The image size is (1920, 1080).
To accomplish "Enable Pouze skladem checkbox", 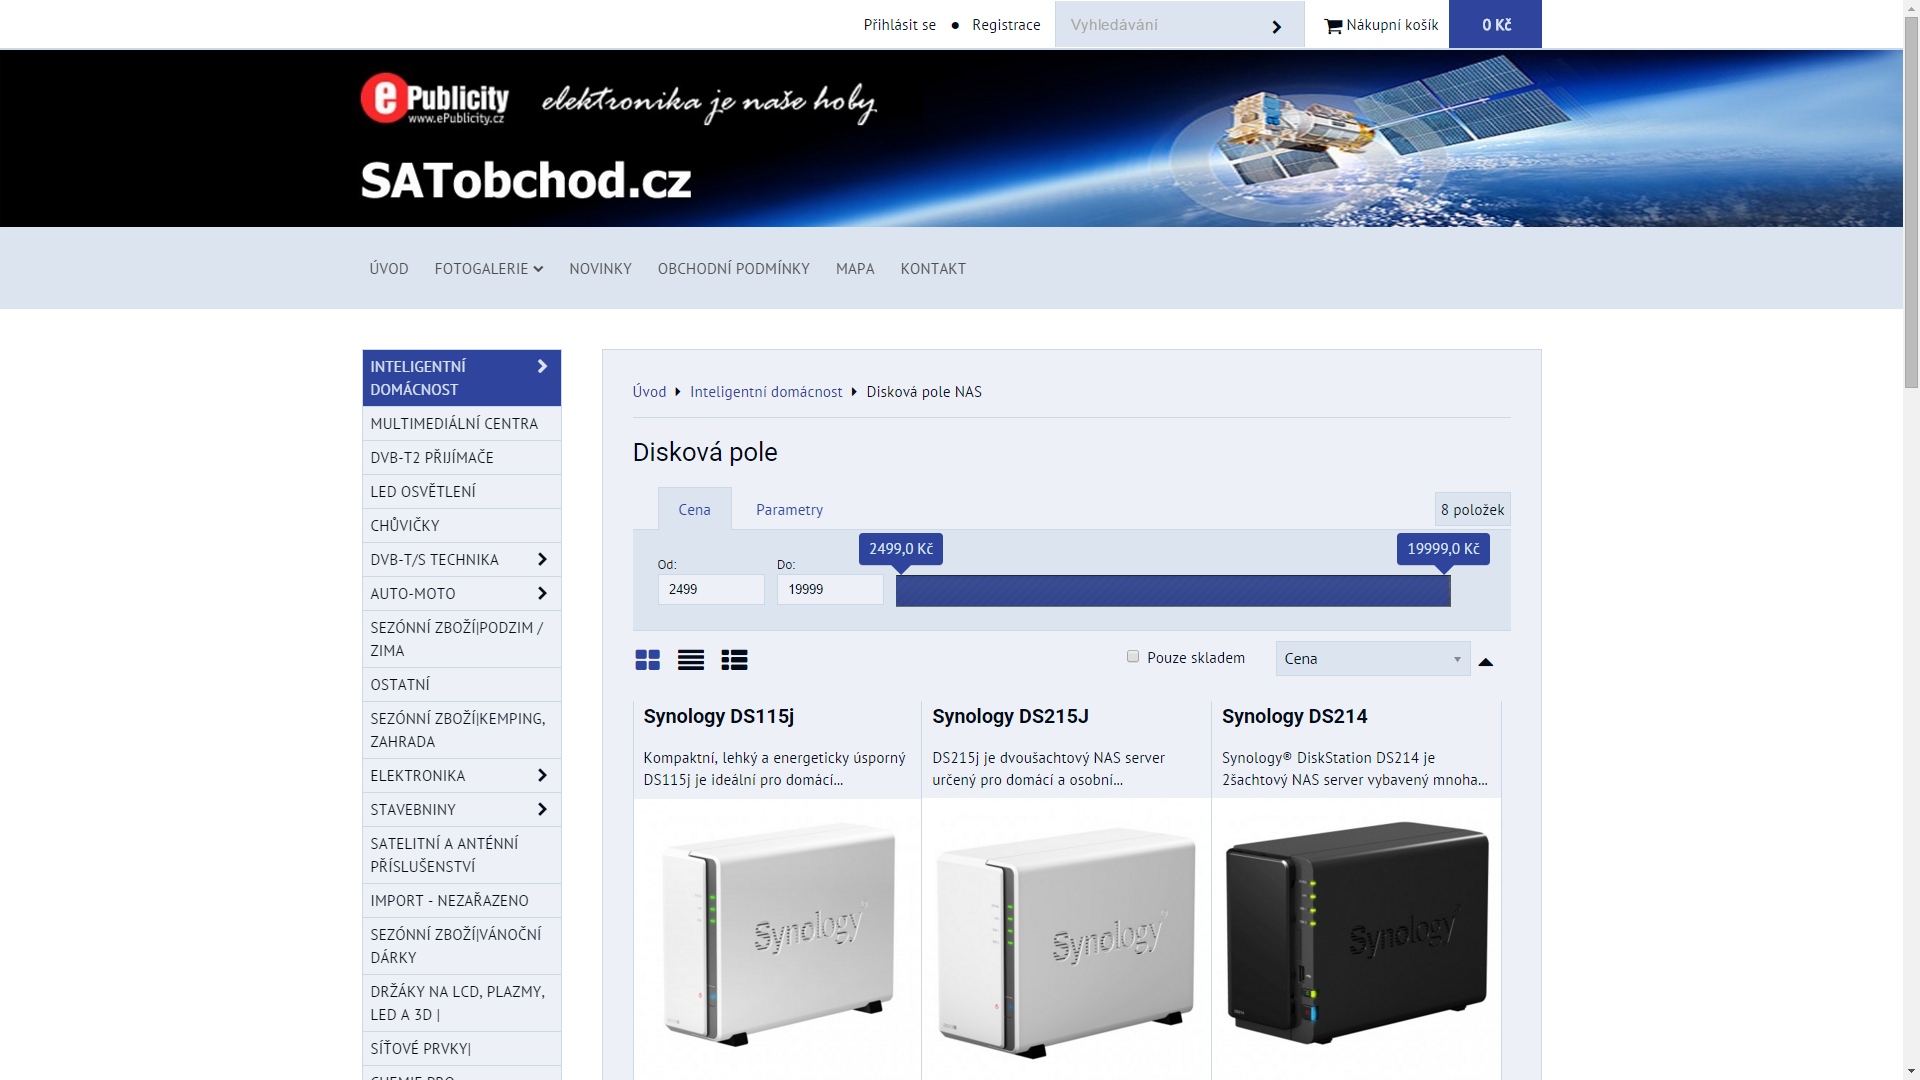I will point(1133,657).
